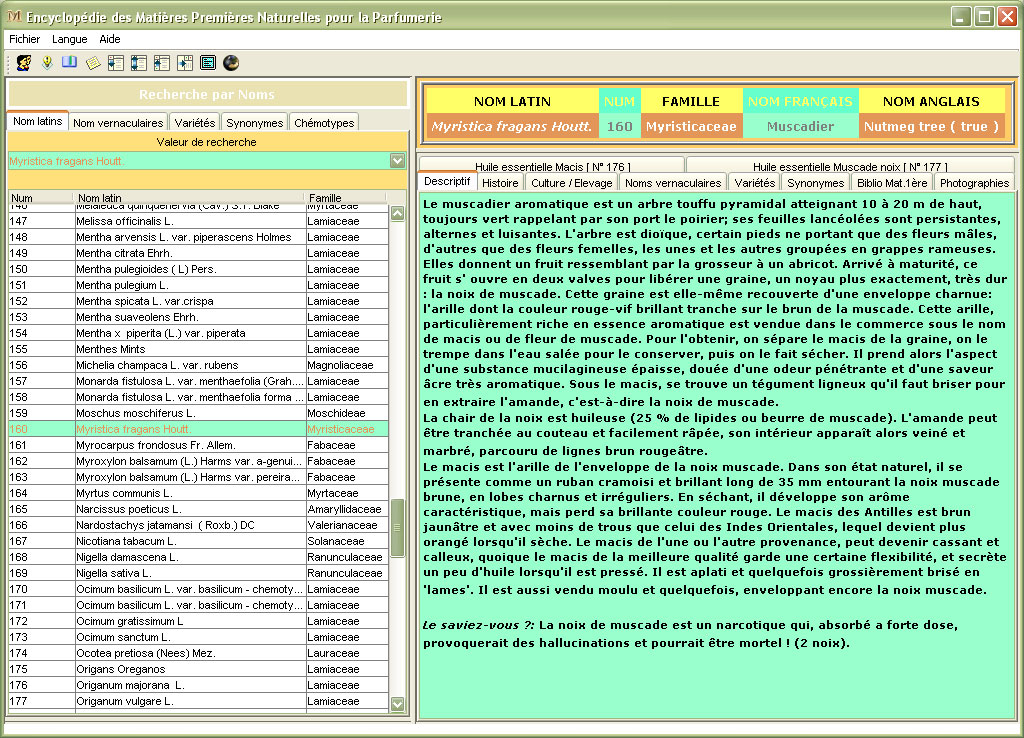Open the Synonymes tab in the detail panel

coord(815,183)
